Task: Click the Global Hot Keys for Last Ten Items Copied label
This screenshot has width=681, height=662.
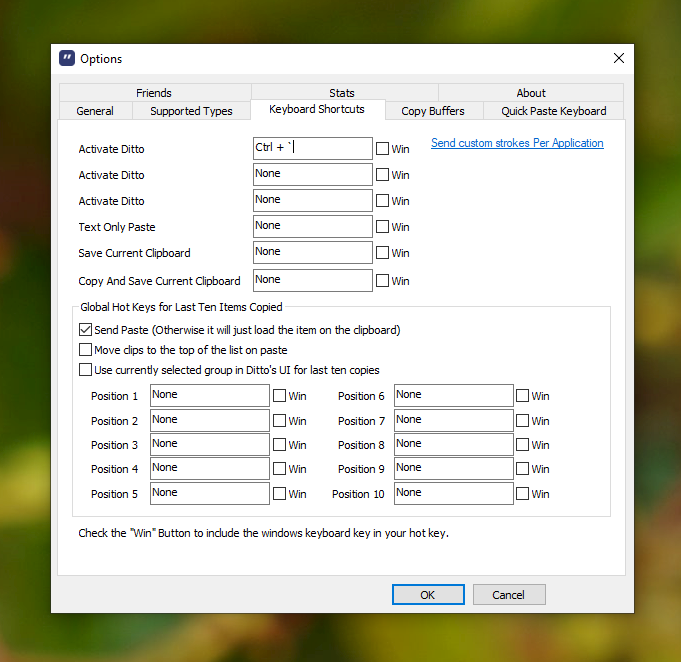Action: [x=181, y=307]
